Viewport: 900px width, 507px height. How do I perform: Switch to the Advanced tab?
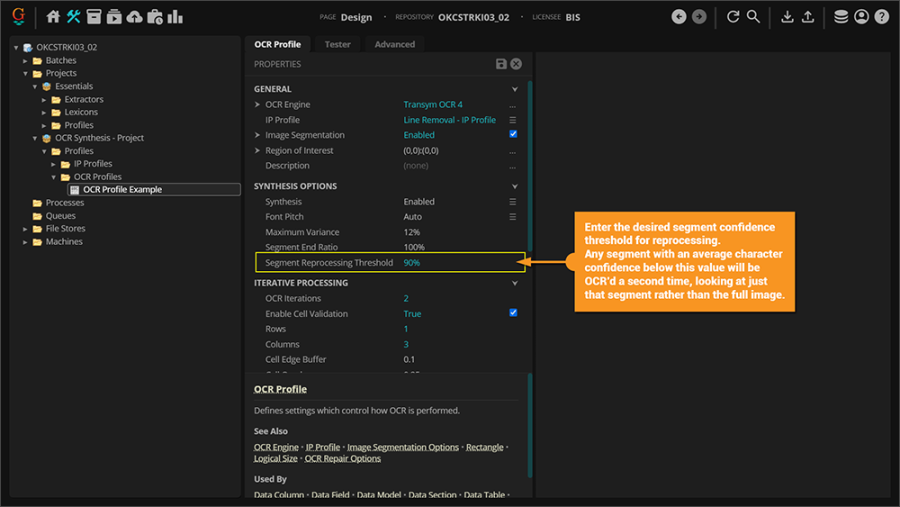coord(394,44)
